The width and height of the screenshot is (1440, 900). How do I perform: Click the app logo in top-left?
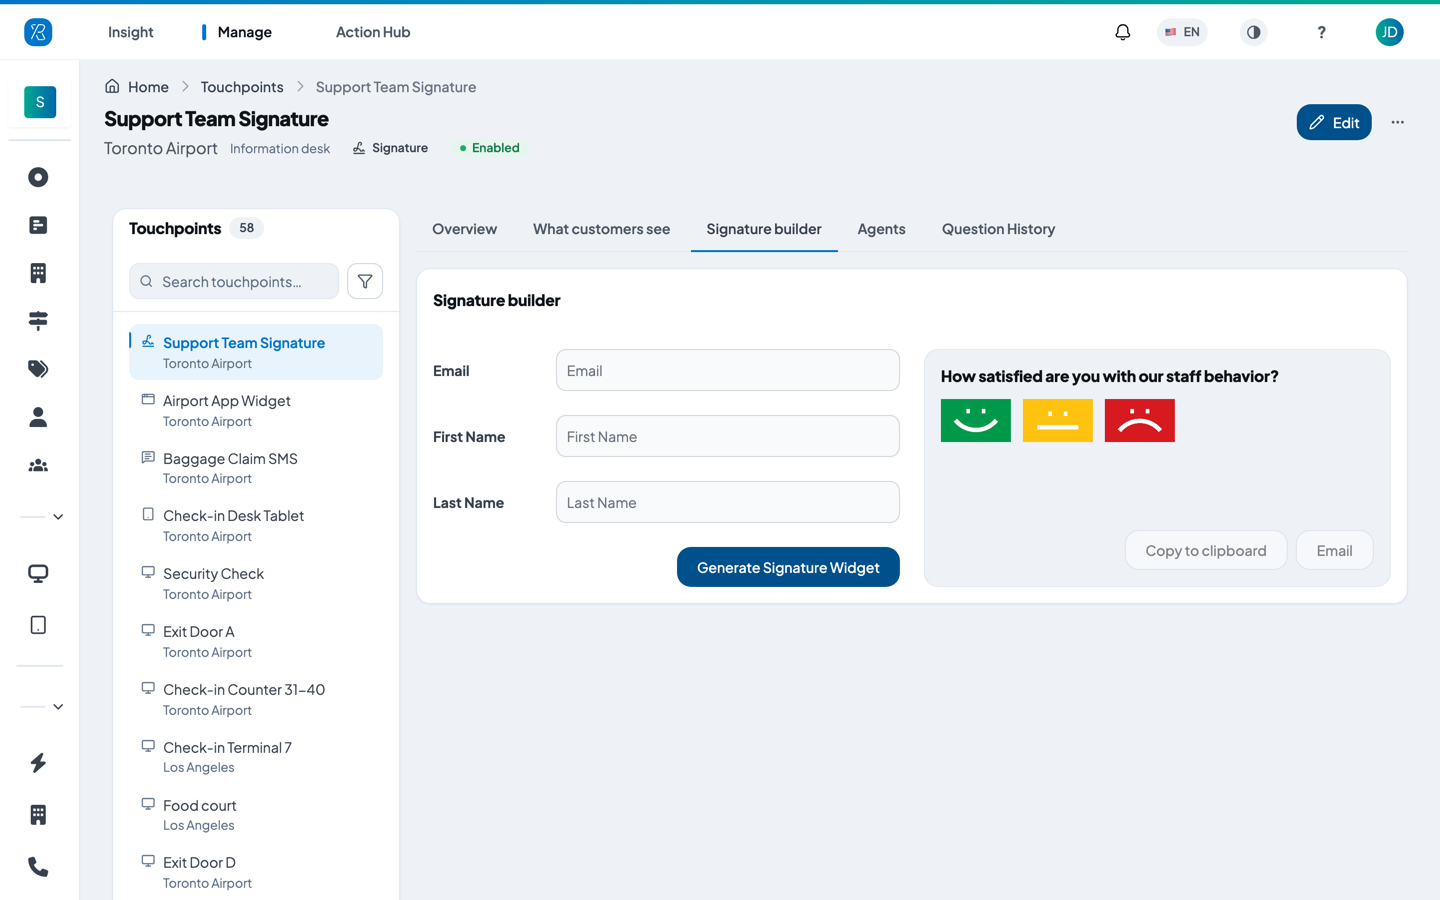pyautogui.click(x=38, y=32)
